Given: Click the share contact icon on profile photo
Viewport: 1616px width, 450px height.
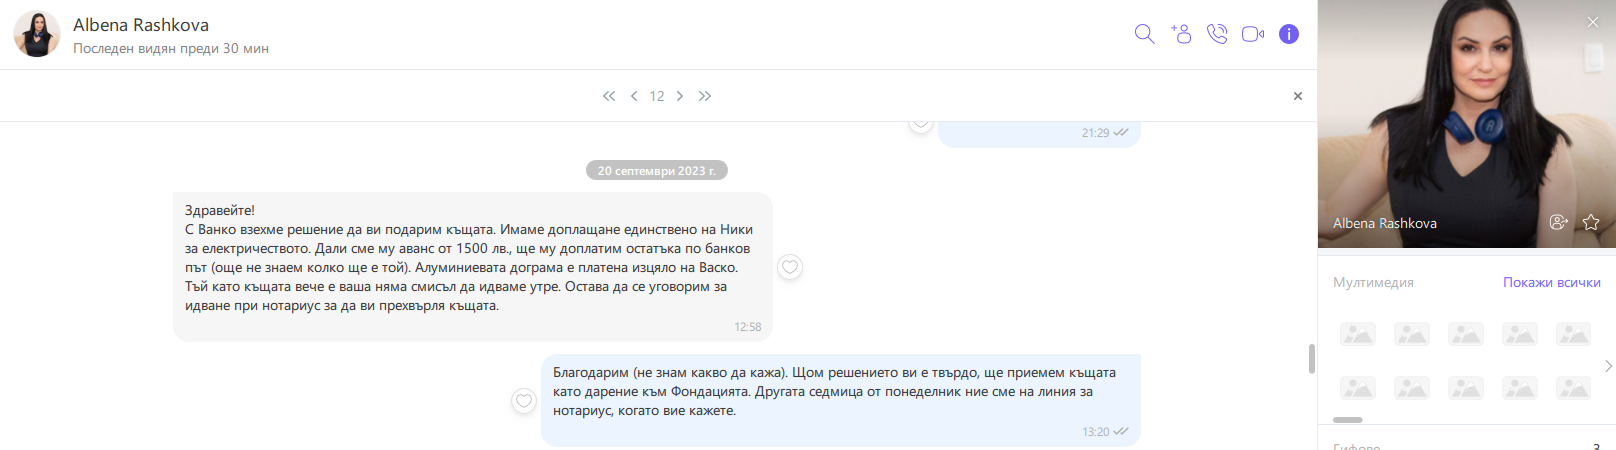Looking at the screenshot, I should [1558, 222].
